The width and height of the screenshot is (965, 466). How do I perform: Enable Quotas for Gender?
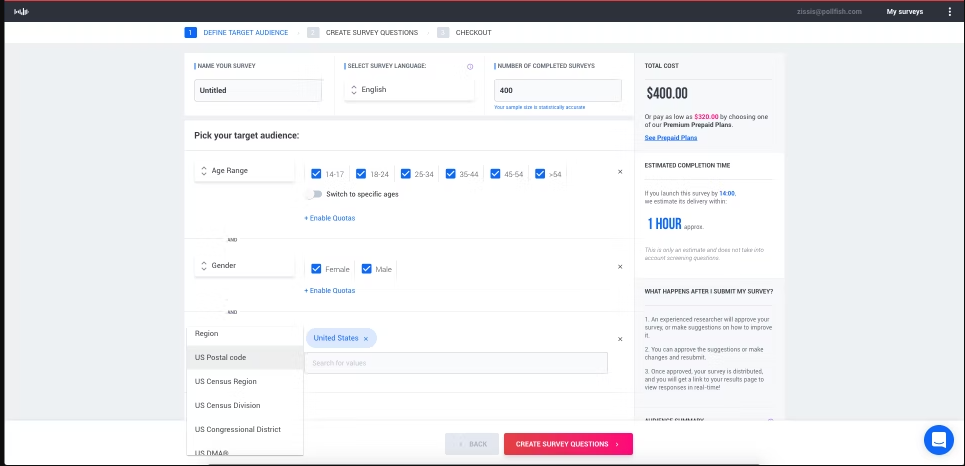click(x=329, y=291)
